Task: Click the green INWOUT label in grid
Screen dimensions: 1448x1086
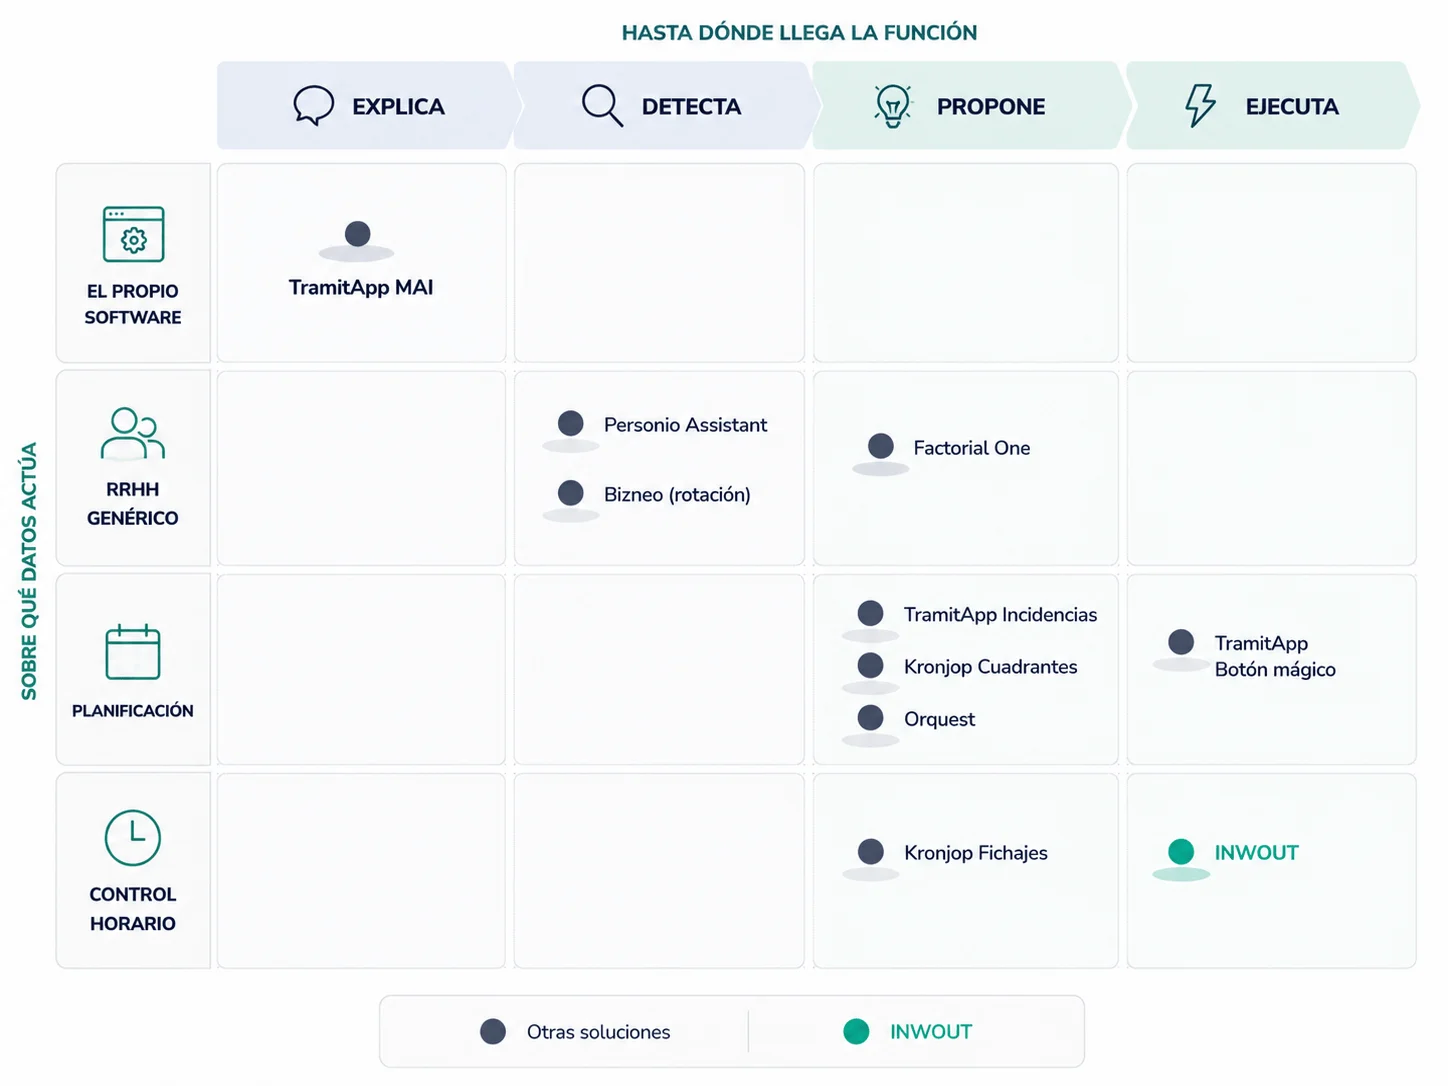Action: pos(1256,853)
